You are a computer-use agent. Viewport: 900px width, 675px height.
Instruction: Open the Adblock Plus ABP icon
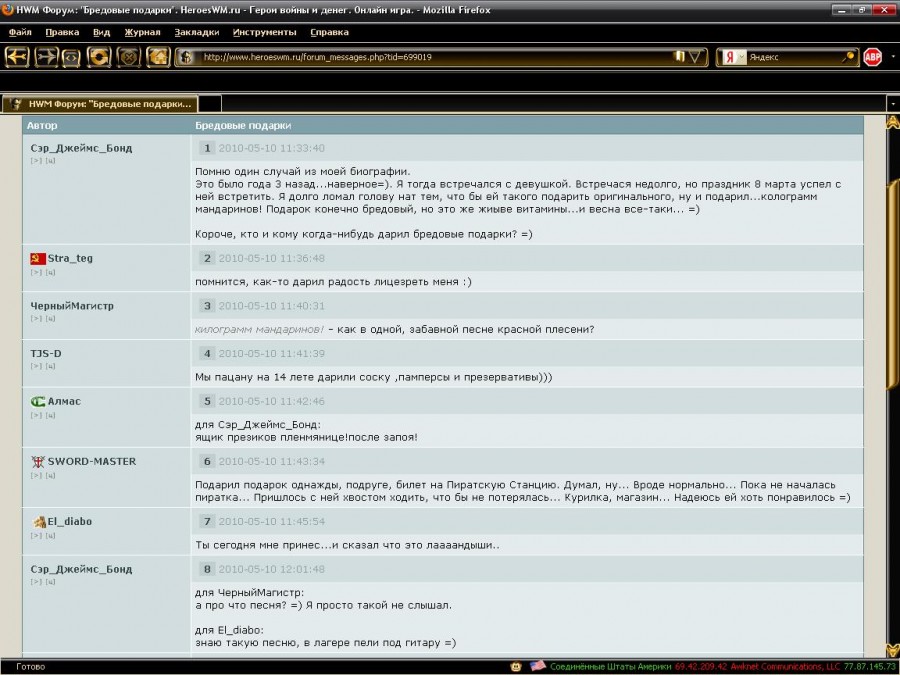(x=872, y=57)
